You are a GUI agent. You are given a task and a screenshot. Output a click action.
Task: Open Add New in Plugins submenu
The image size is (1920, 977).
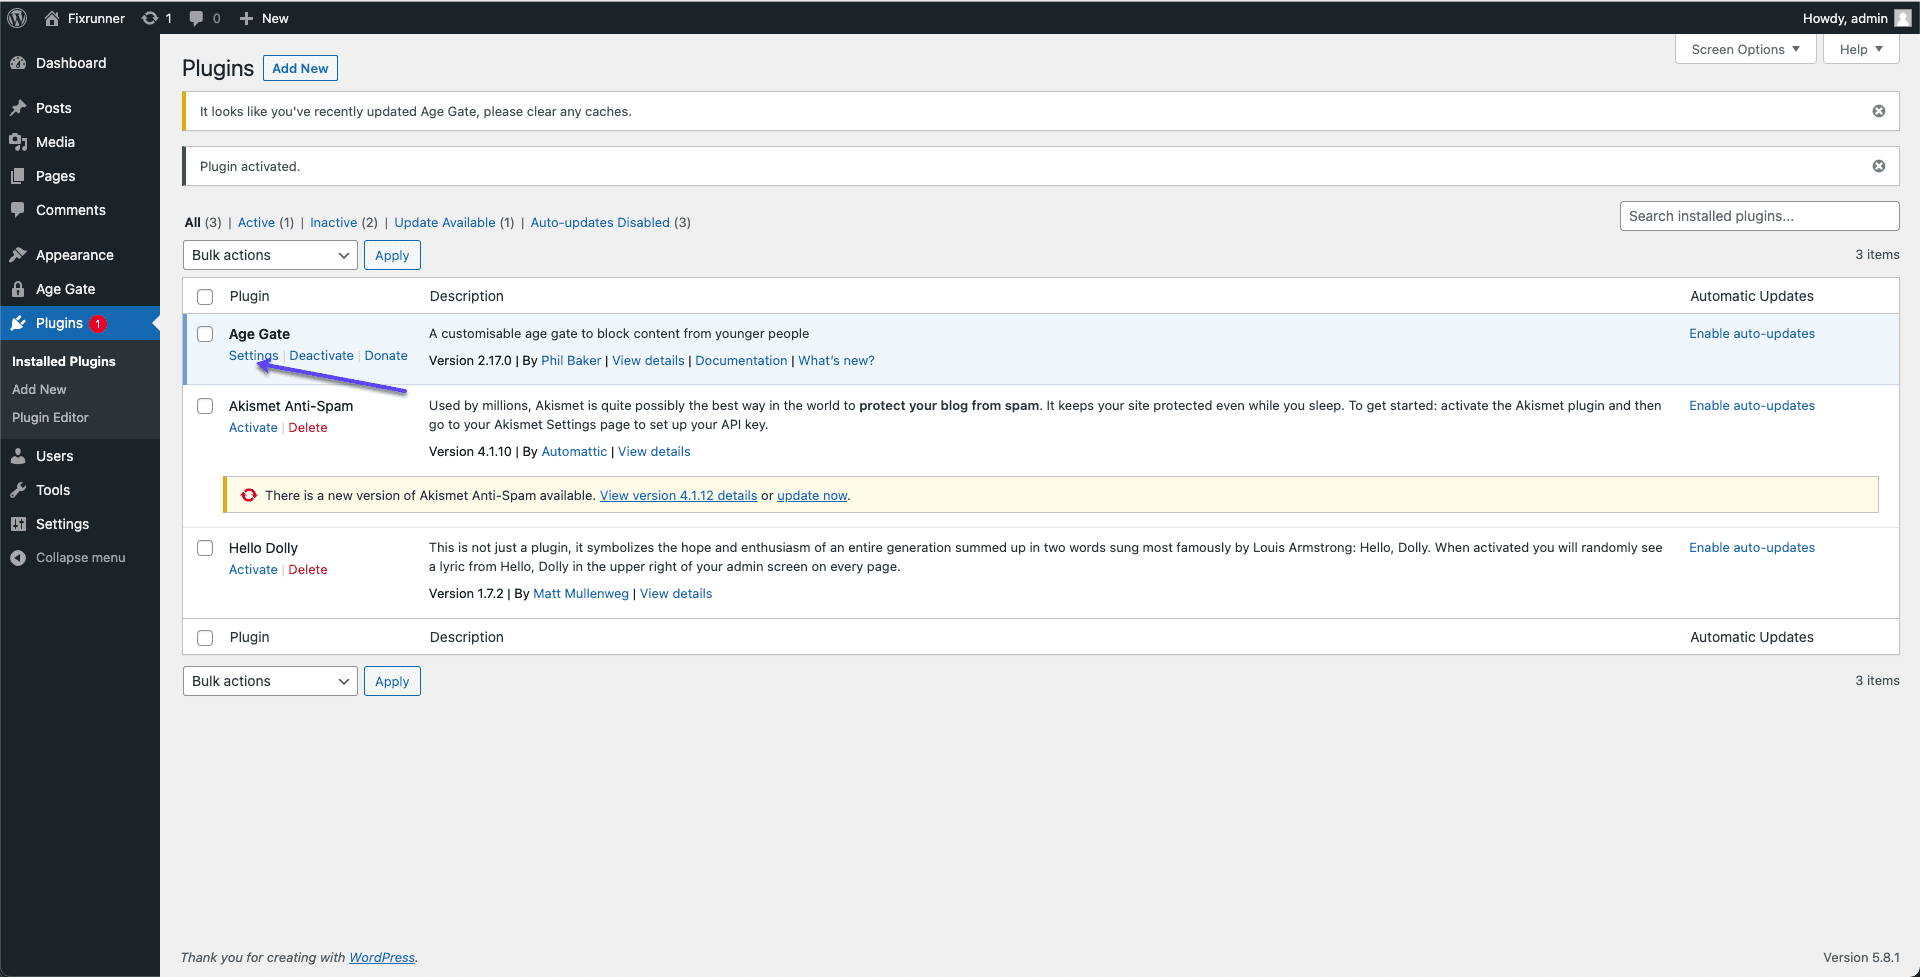click(x=39, y=389)
